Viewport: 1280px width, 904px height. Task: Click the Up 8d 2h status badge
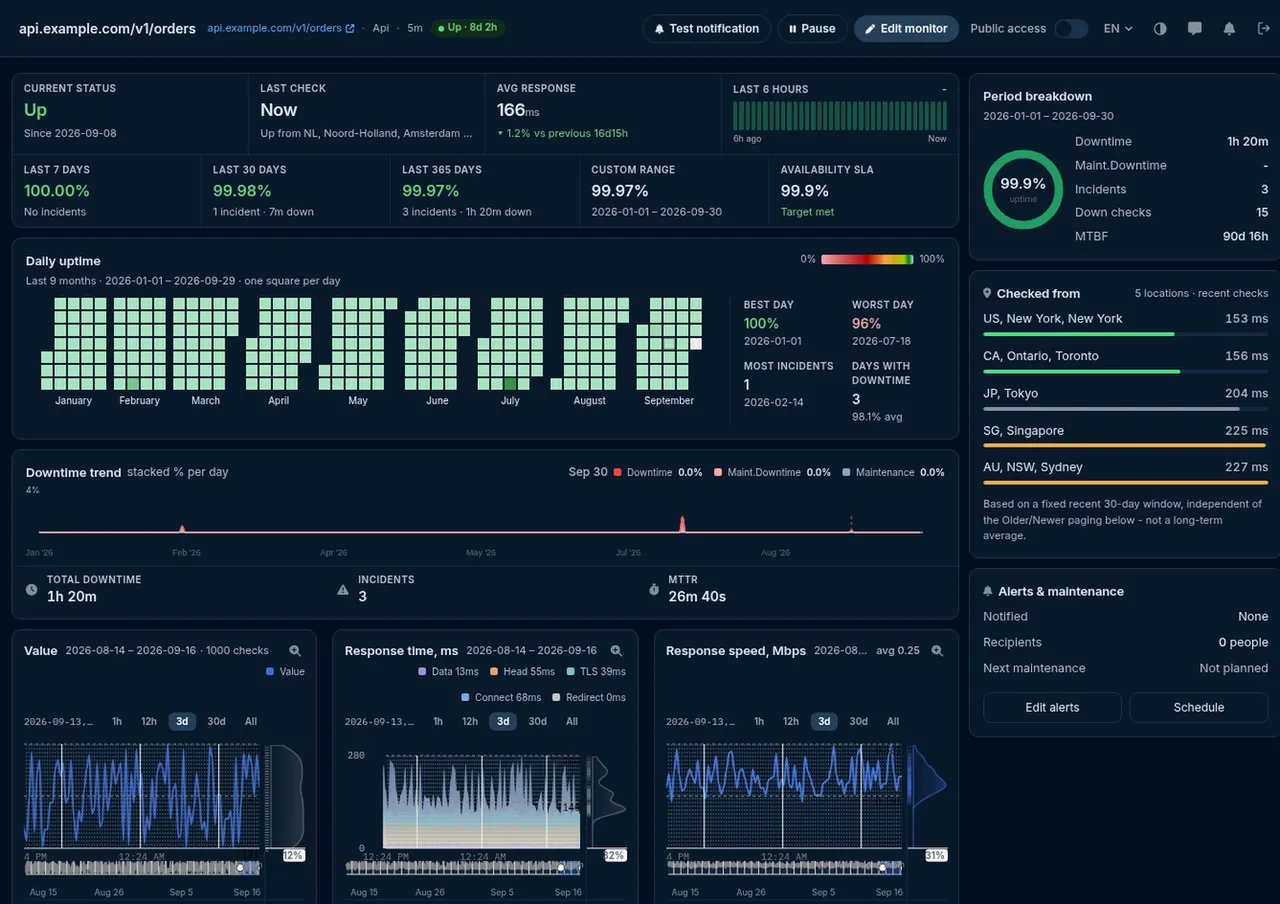(468, 28)
